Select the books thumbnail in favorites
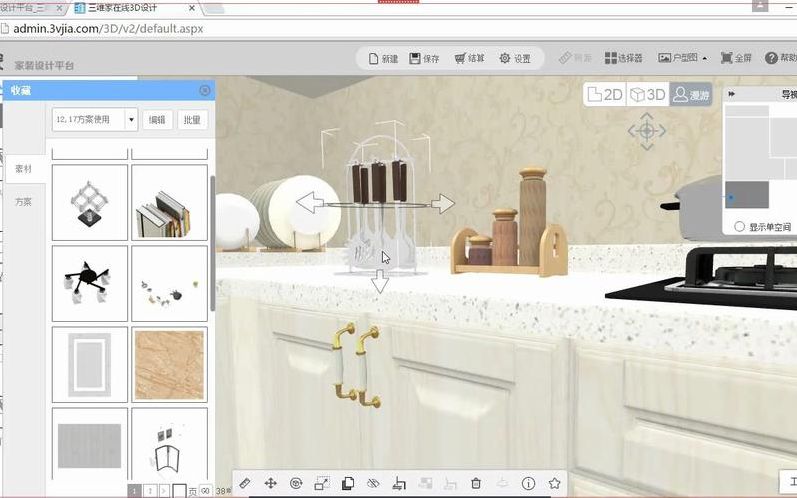797x498 pixels. pyautogui.click(x=169, y=202)
